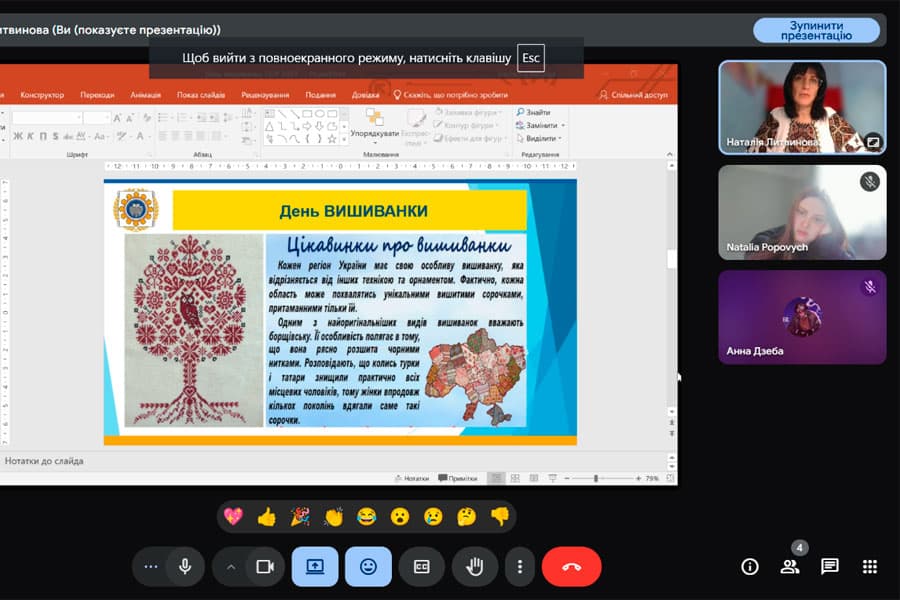Open meeting details info icon

point(750,567)
